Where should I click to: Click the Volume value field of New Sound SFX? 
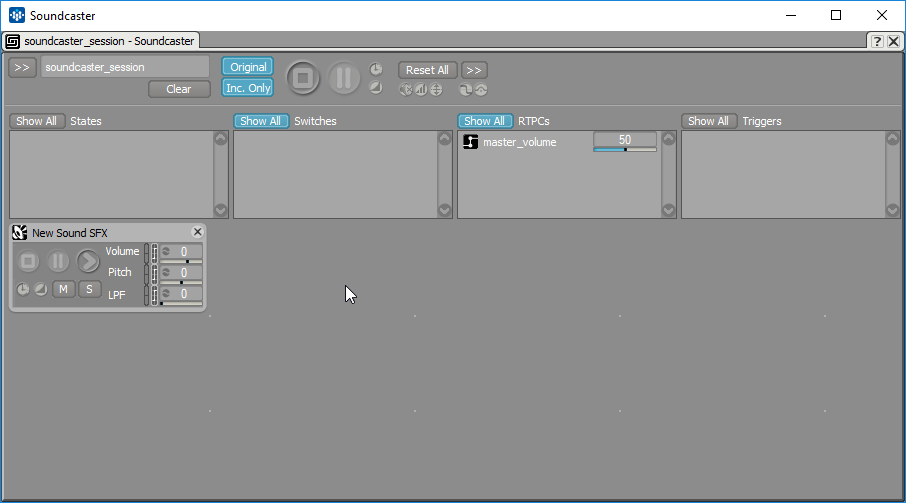tap(181, 251)
